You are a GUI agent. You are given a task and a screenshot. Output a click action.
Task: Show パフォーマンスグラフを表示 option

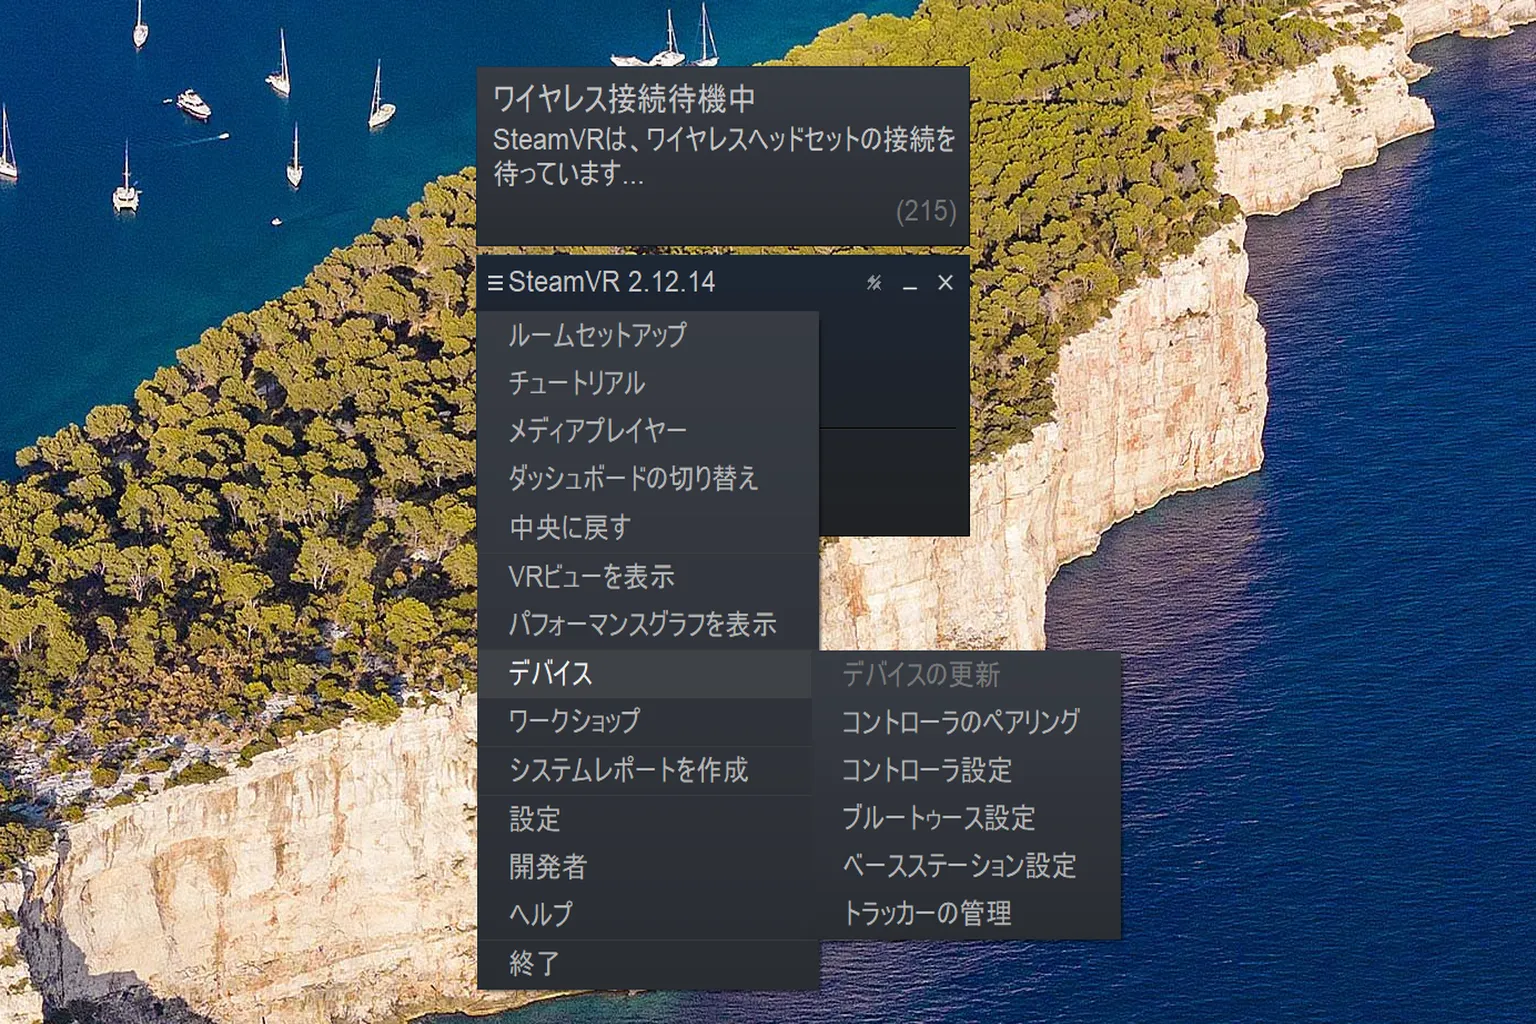pos(648,625)
